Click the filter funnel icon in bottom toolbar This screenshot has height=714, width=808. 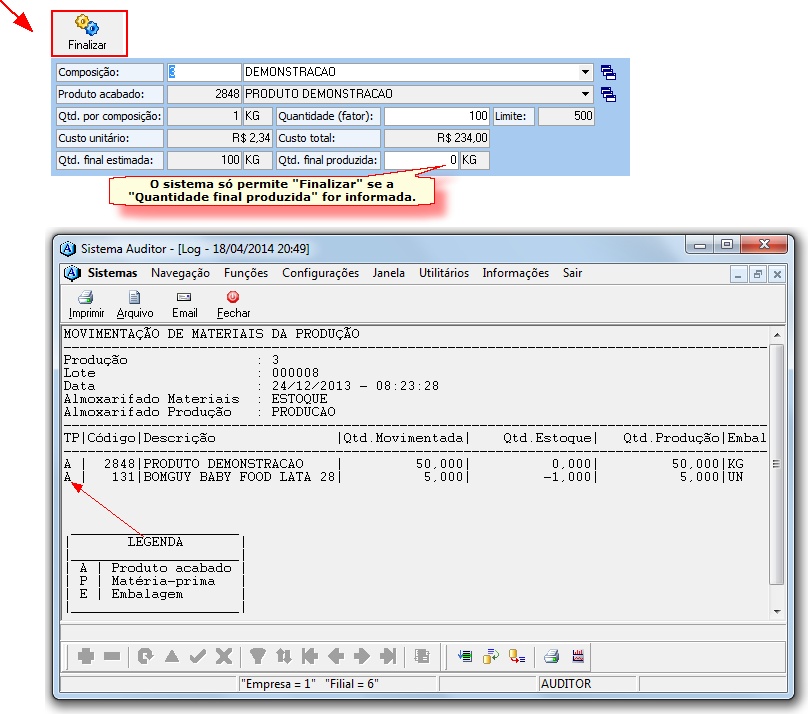pyautogui.click(x=258, y=656)
